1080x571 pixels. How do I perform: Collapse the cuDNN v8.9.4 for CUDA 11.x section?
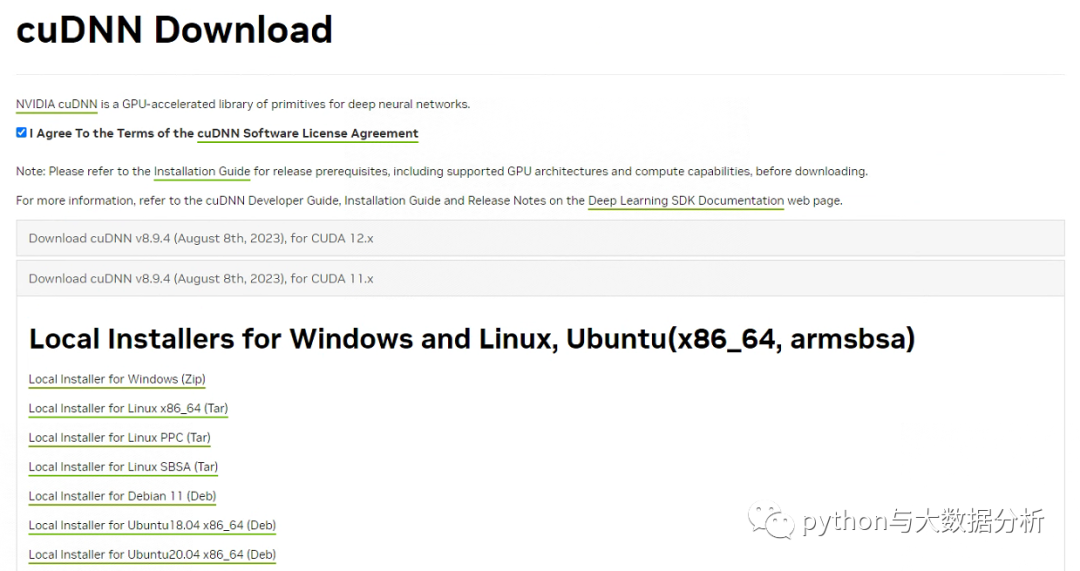(540, 278)
